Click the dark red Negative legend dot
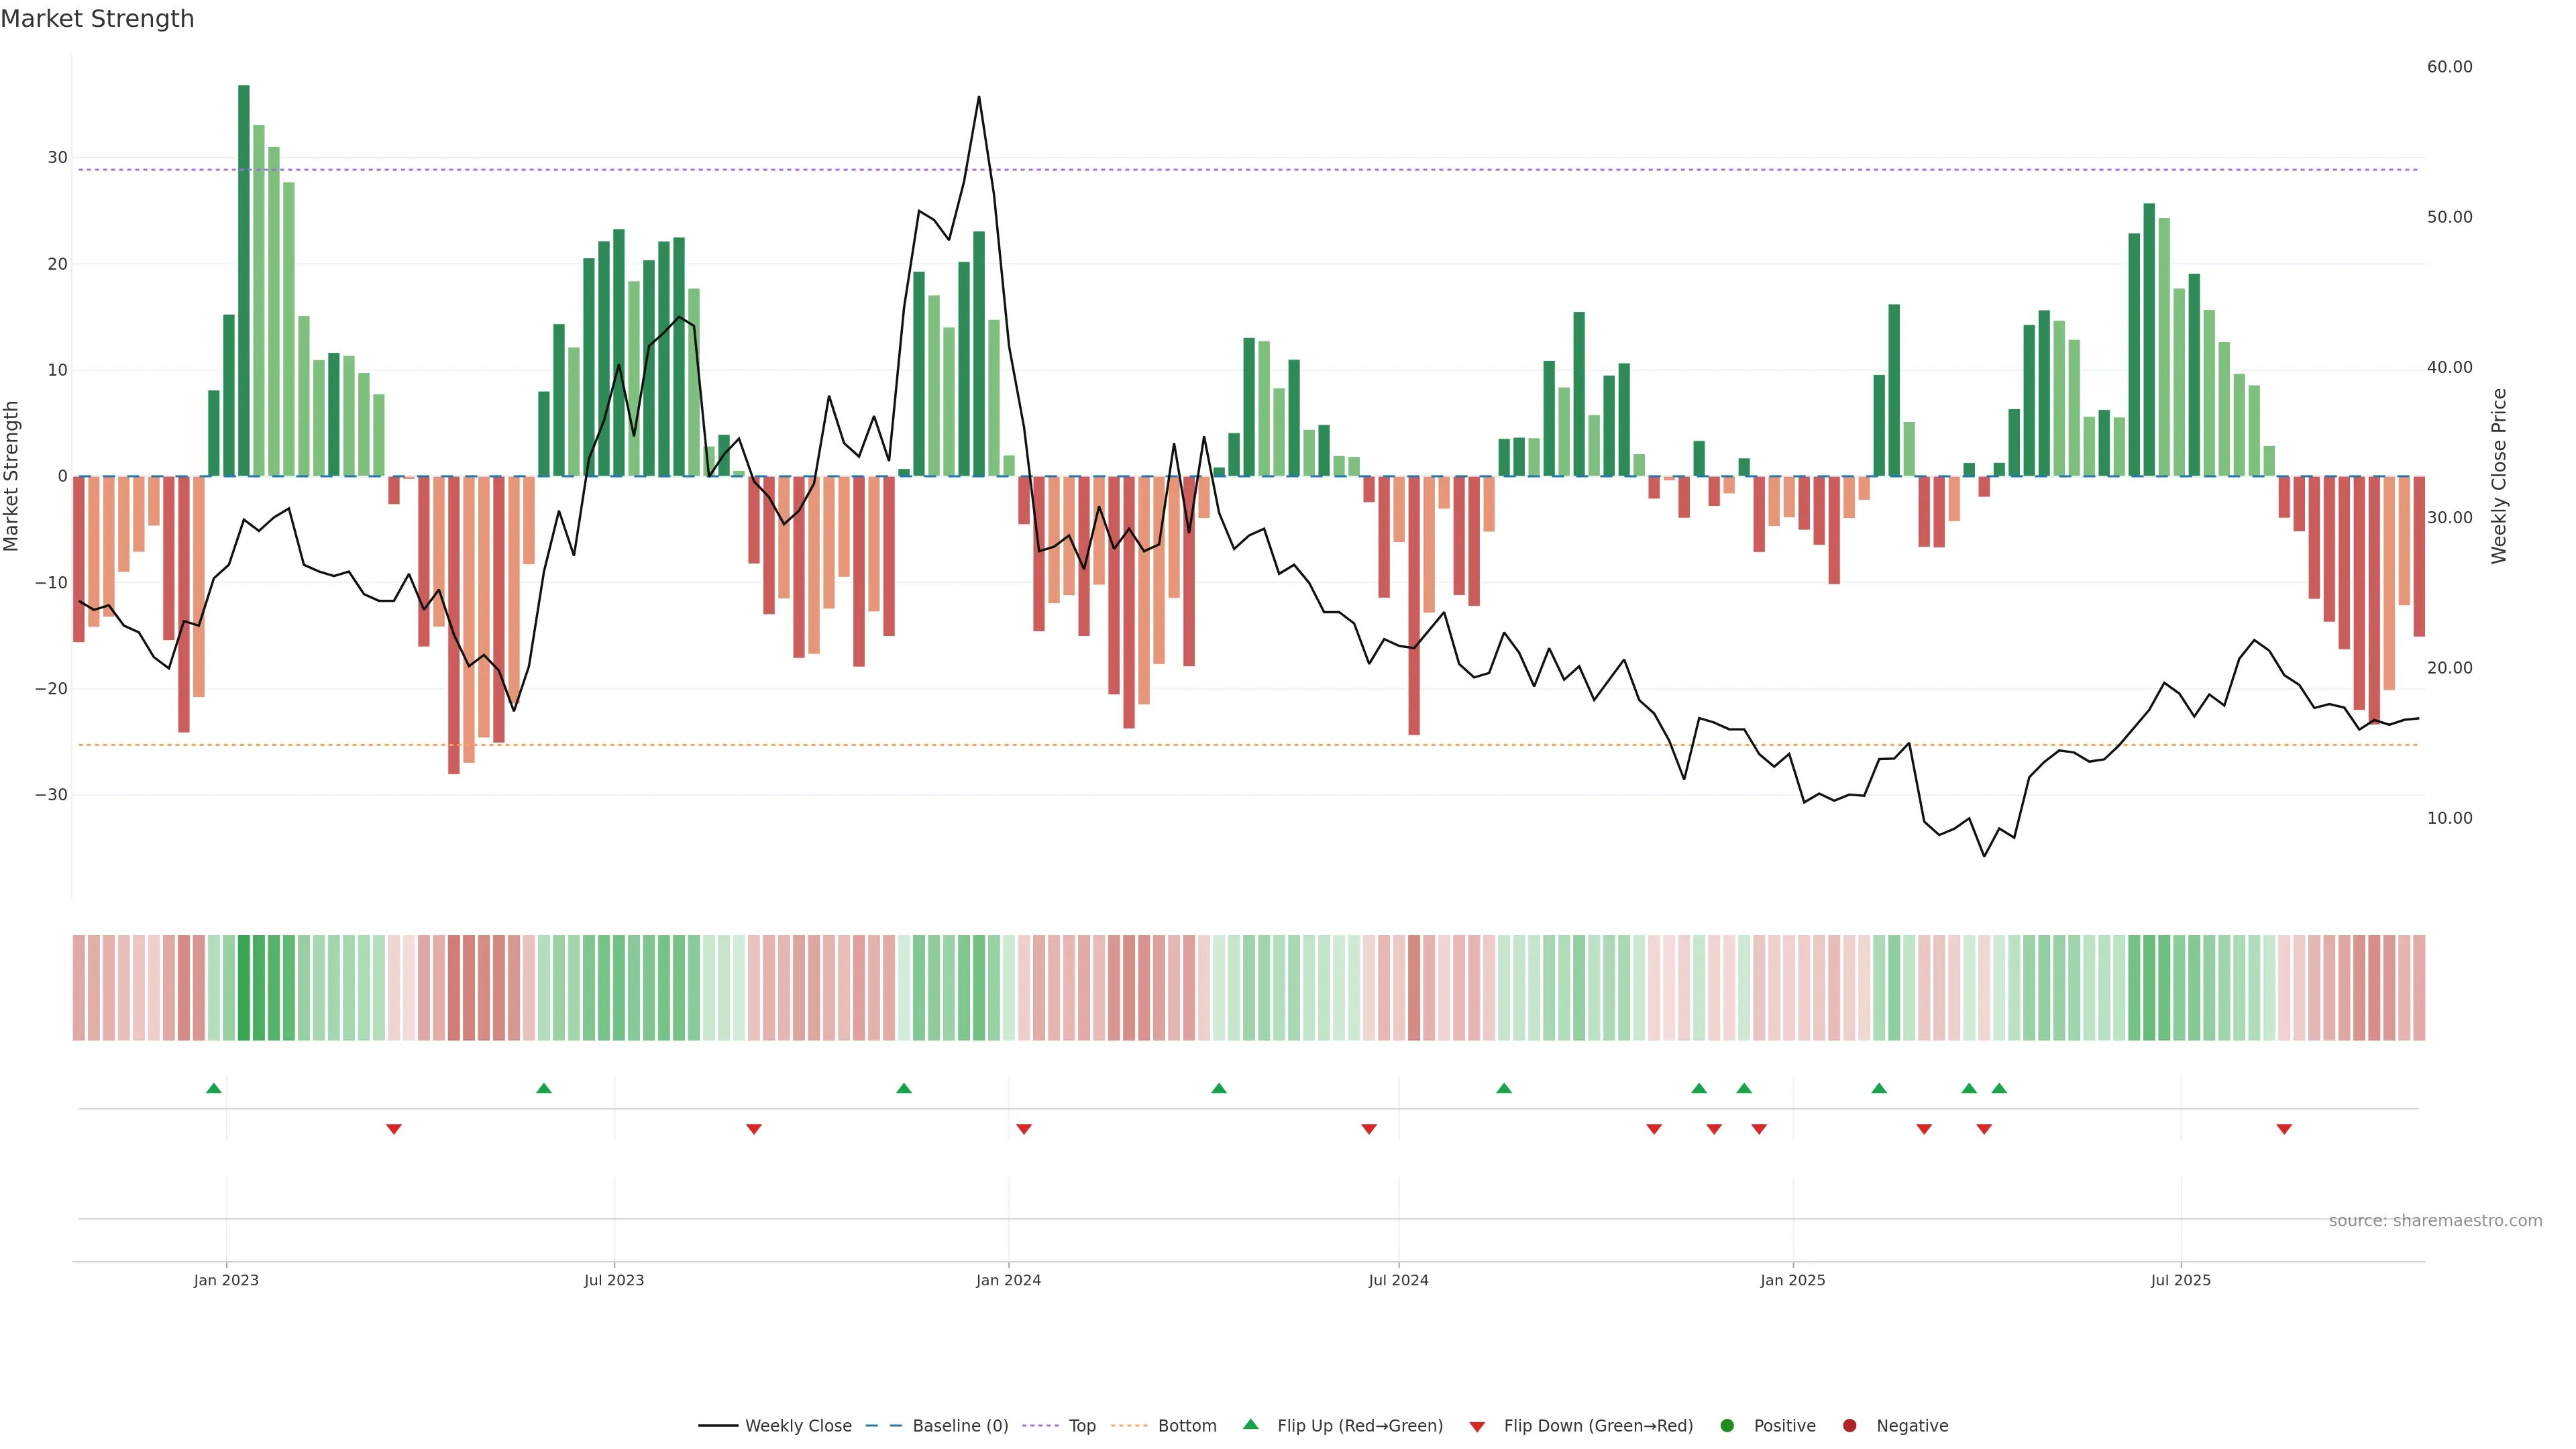The height and width of the screenshot is (1449, 2576). click(x=1849, y=1426)
